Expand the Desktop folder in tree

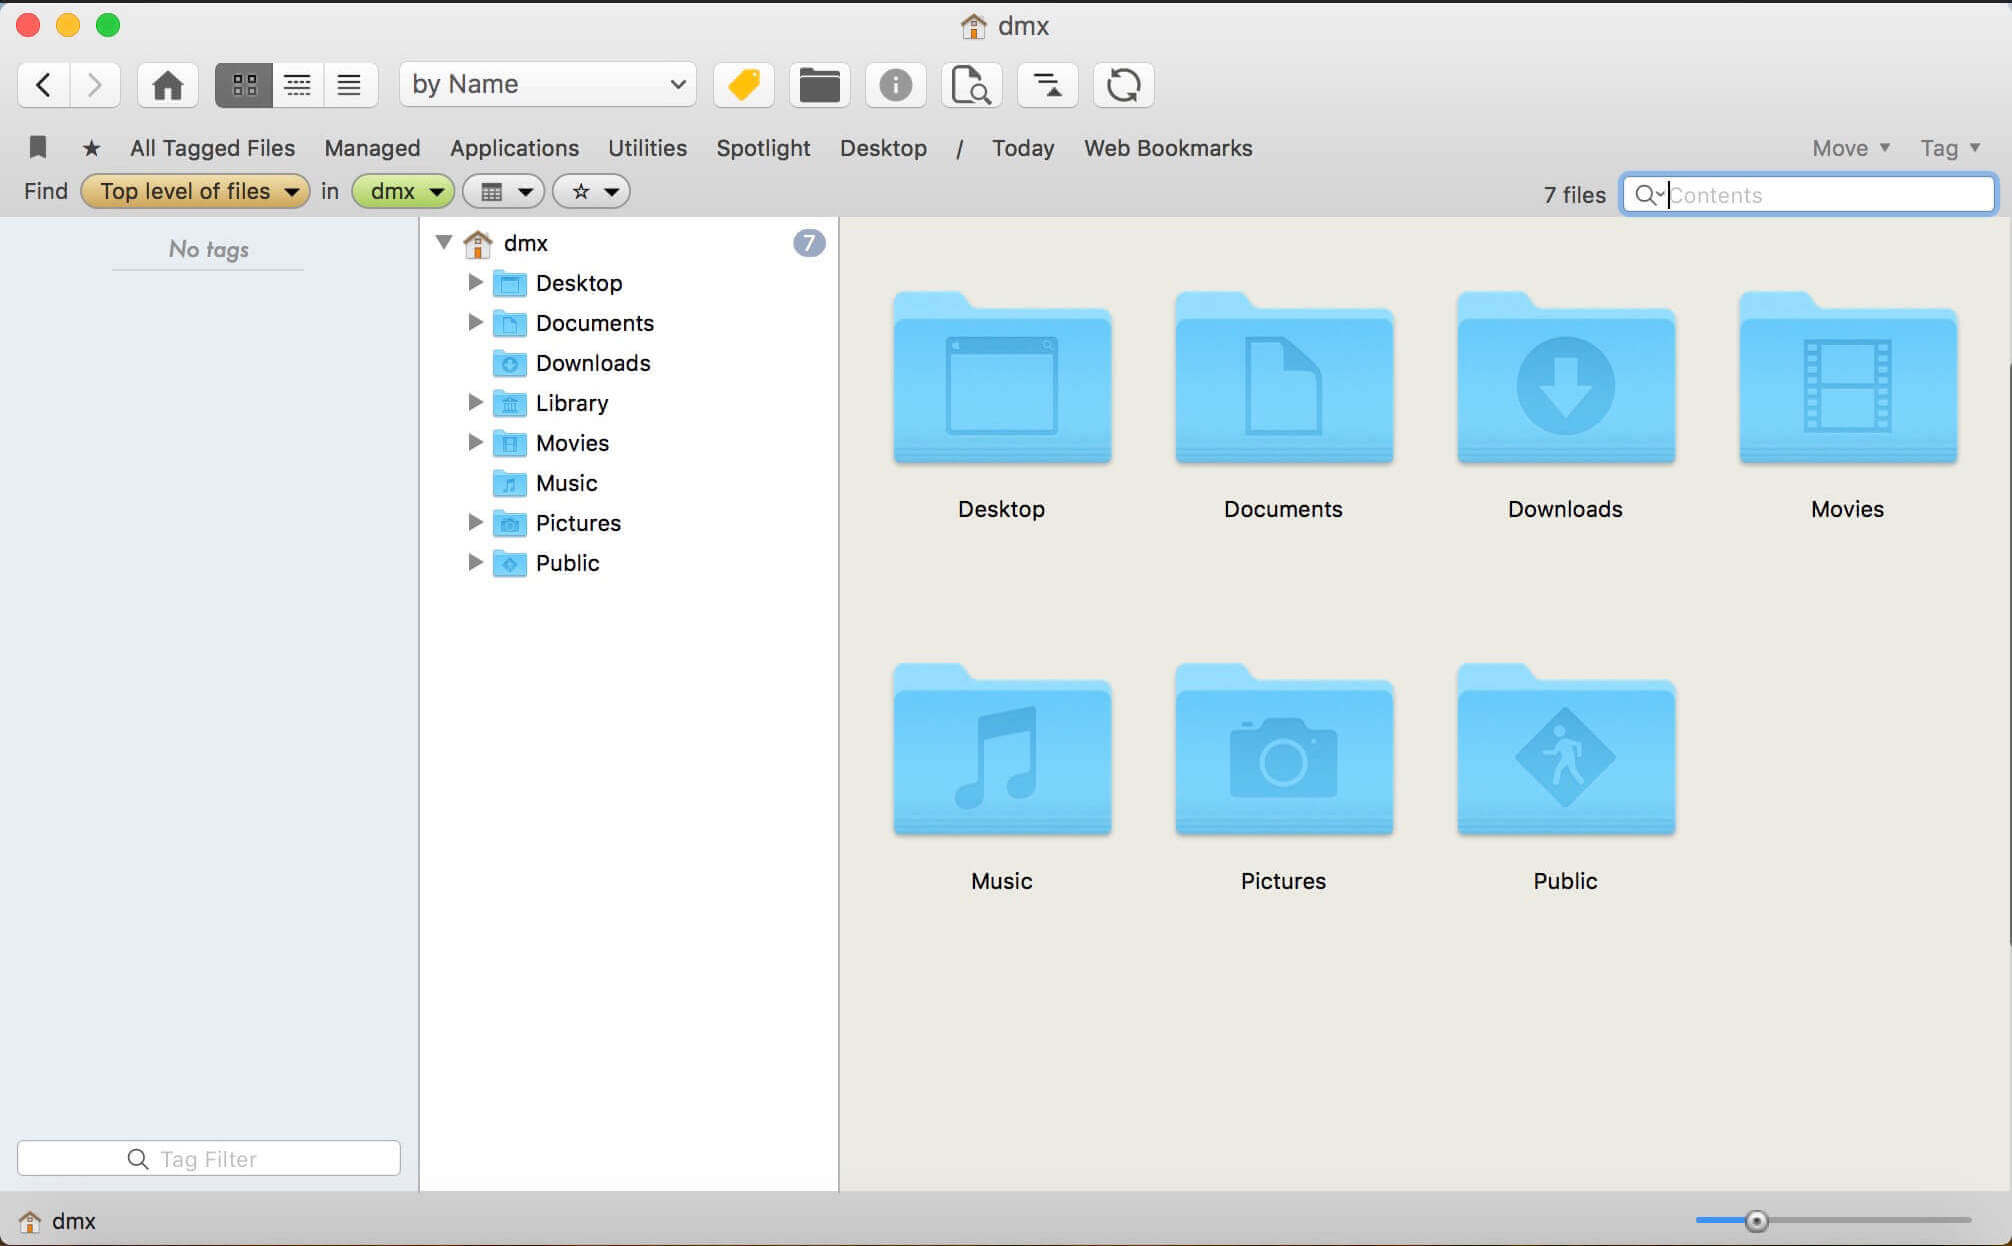pos(475,283)
